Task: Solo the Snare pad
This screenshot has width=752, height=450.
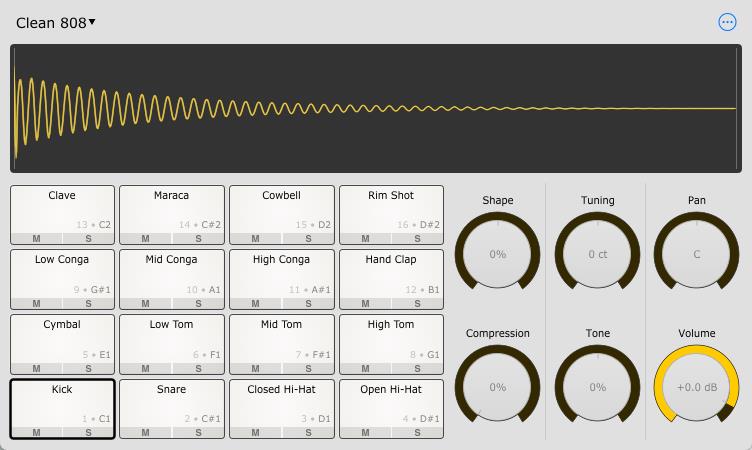Action: tap(198, 433)
